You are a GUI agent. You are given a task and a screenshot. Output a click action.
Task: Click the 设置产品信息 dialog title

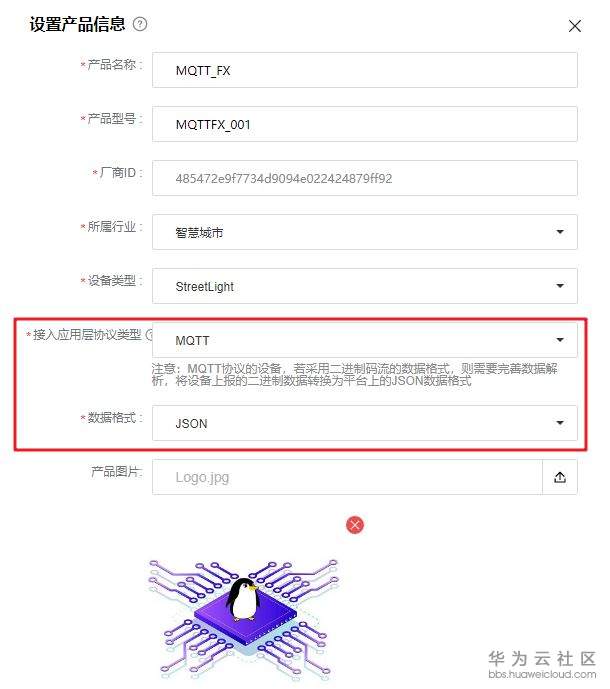[x=77, y=24]
